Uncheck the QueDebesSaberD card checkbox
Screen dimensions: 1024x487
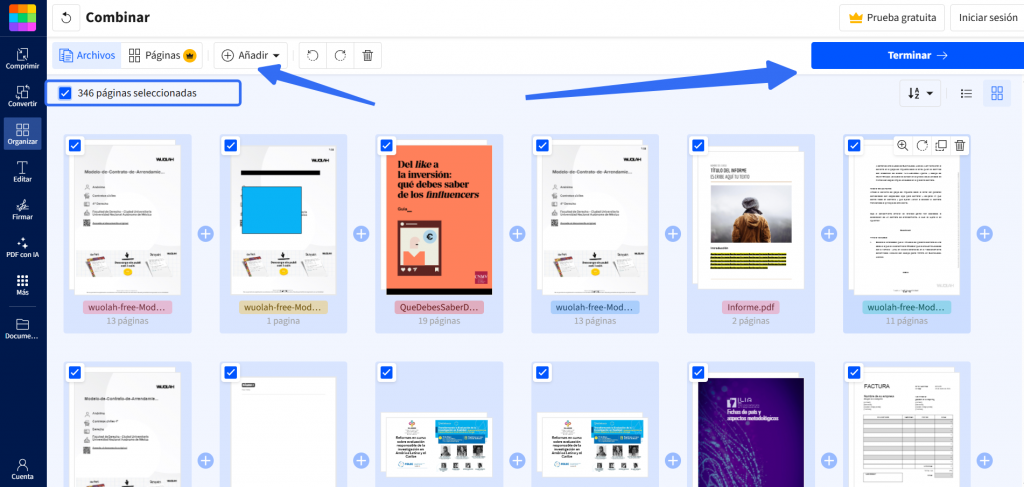(387, 145)
